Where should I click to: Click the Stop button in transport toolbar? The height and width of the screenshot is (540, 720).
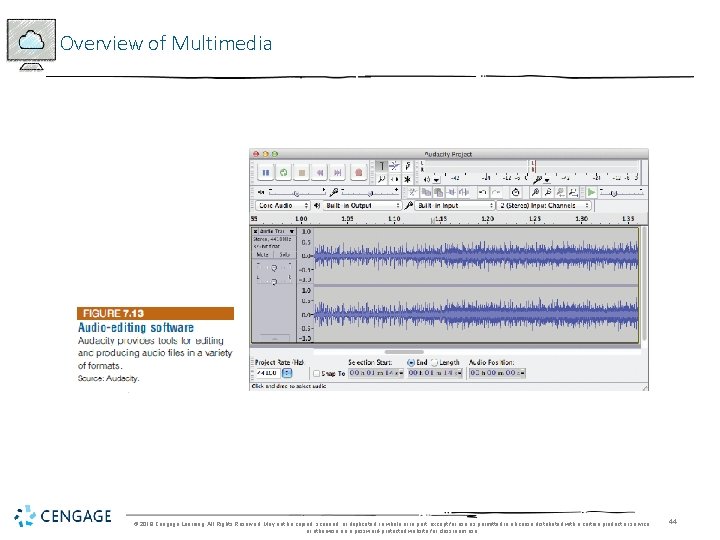coord(302,173)
